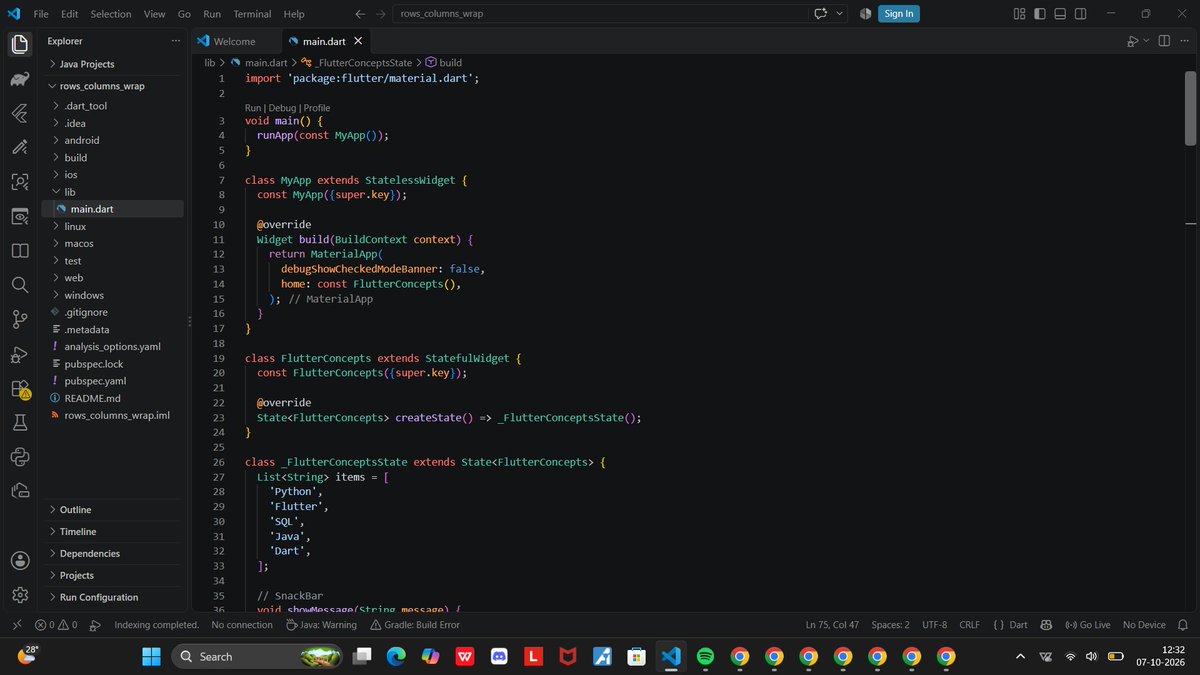Open the Source Control view

(19, 319)
